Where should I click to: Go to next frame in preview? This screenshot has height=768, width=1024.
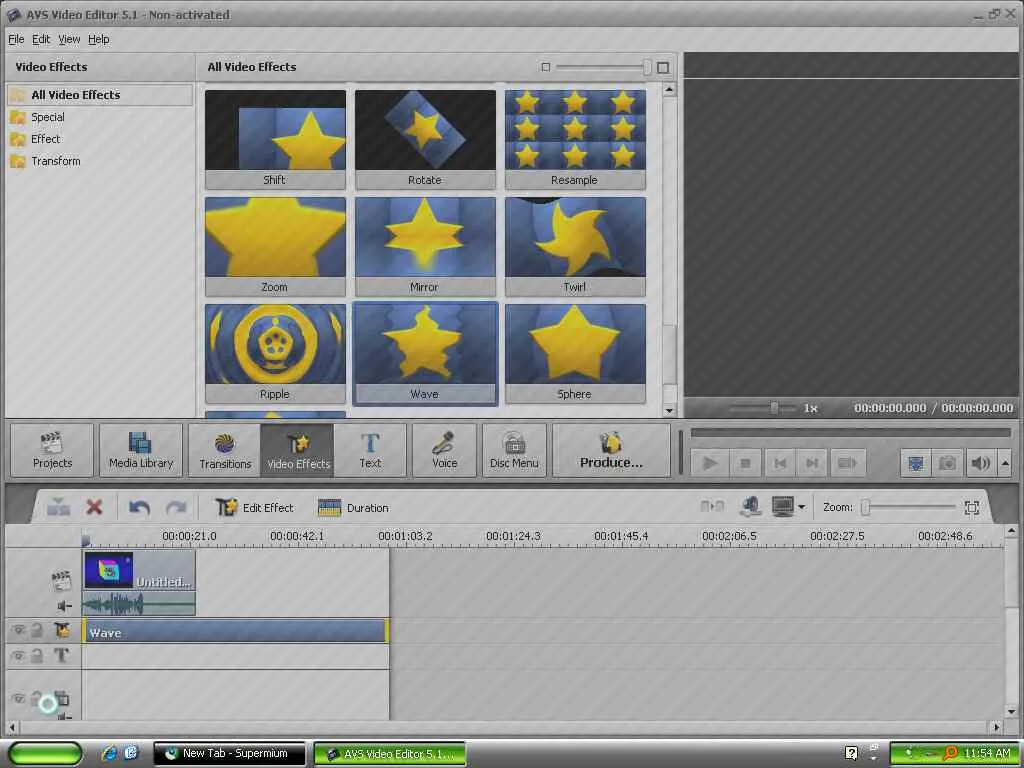coord(812,463)
